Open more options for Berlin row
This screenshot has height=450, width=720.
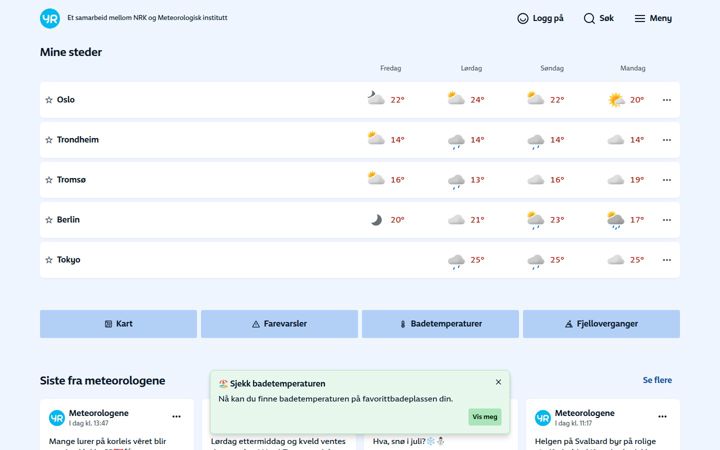pos(667,219)
